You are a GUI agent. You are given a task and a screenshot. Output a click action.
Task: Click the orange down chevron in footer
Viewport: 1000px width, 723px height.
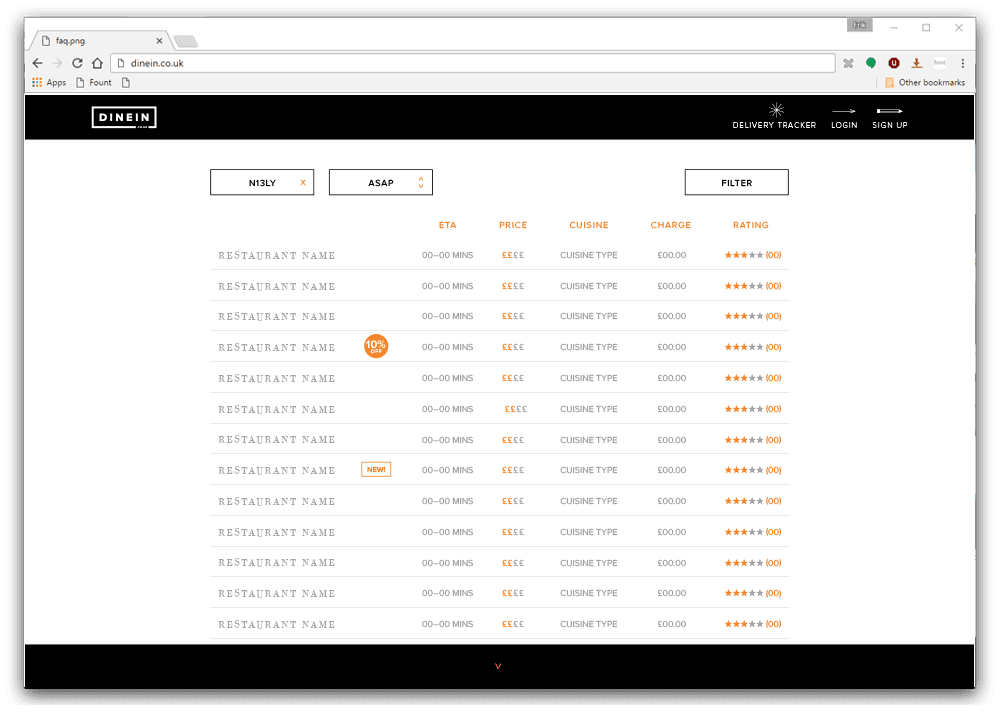tap(498, 666)
